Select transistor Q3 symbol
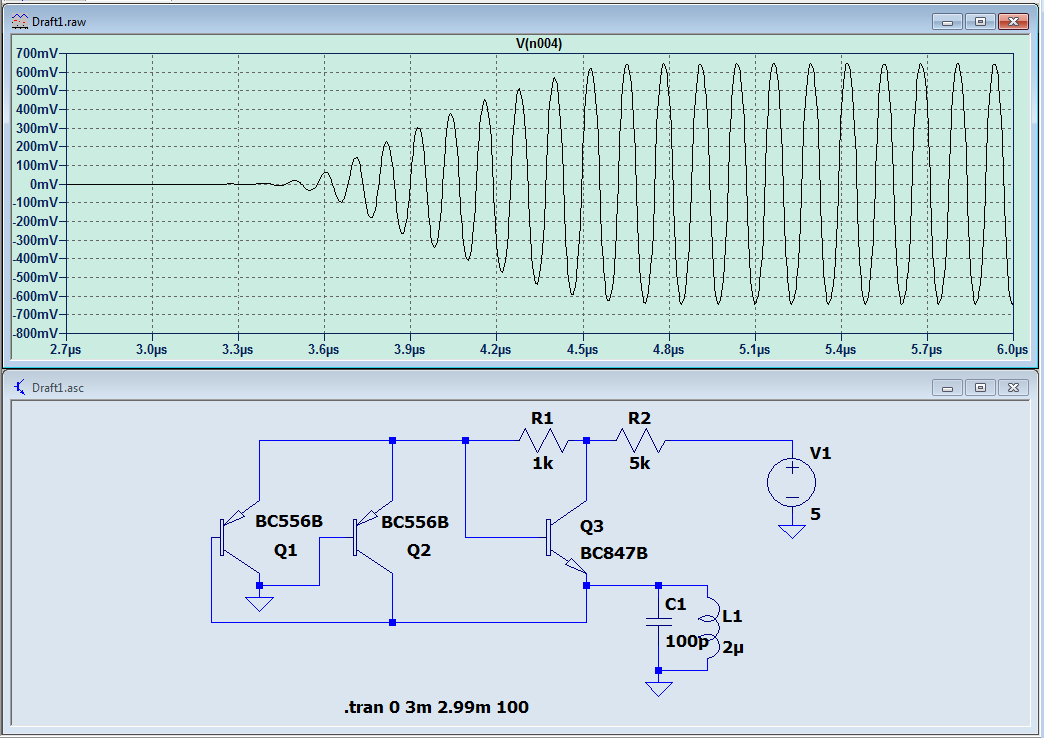 point(567,537)
